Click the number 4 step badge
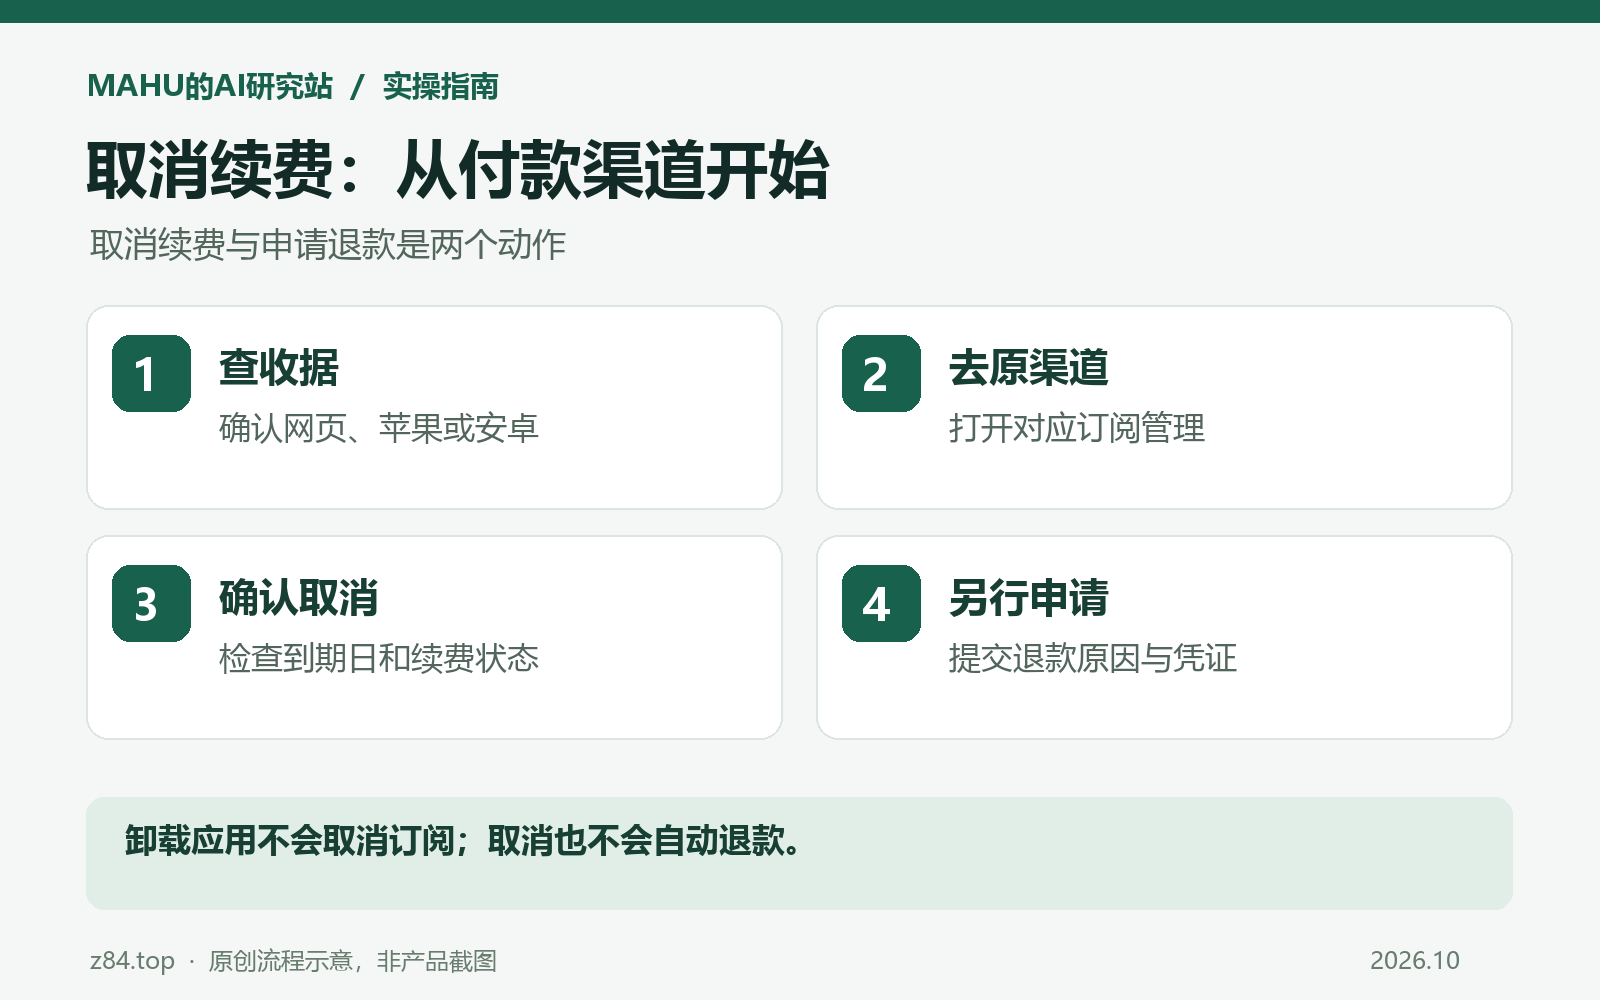Viewport: 1600px width, 1000px height. [x=881, y=603]
